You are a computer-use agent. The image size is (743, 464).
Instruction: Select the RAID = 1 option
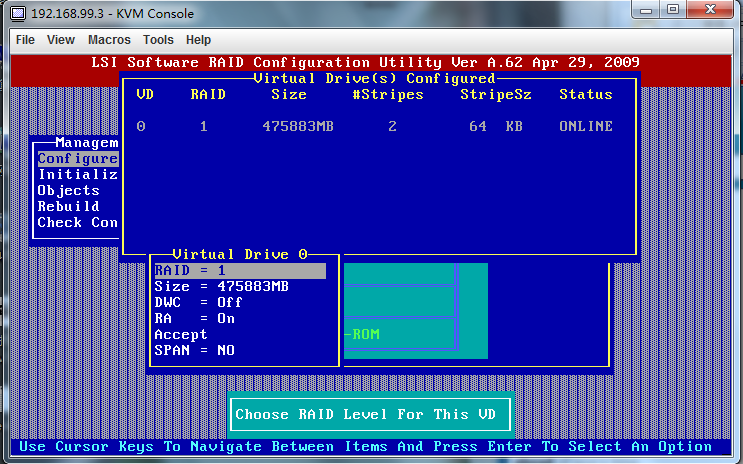coord(240,271)
